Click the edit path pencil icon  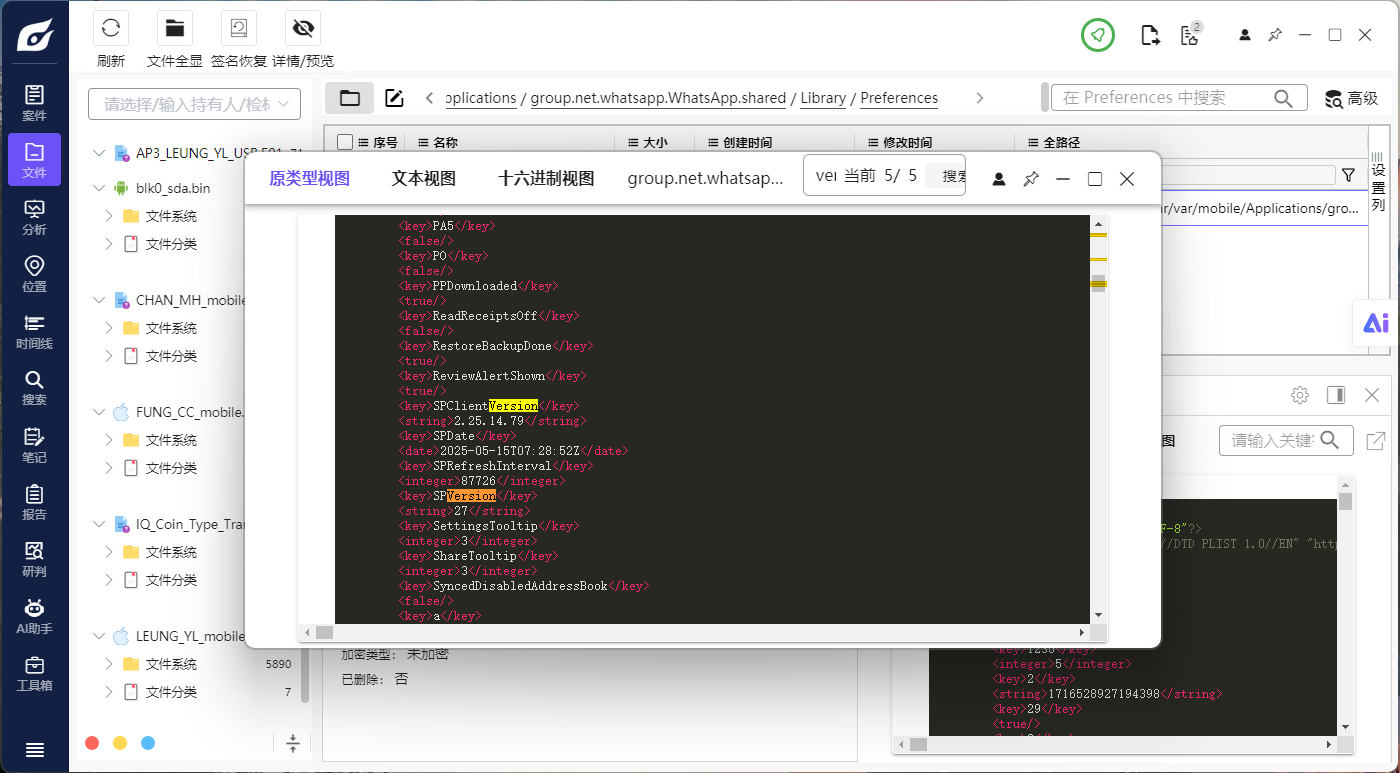[x=394, y=98]
